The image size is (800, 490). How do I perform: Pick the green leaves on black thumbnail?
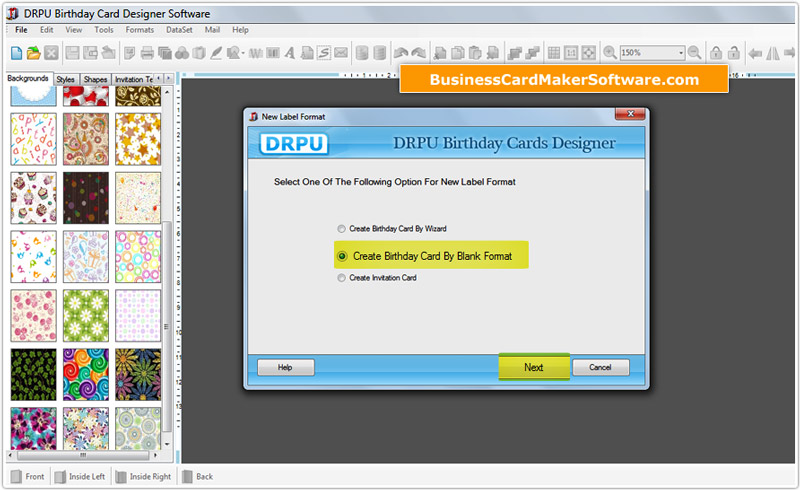pos(34,375)
